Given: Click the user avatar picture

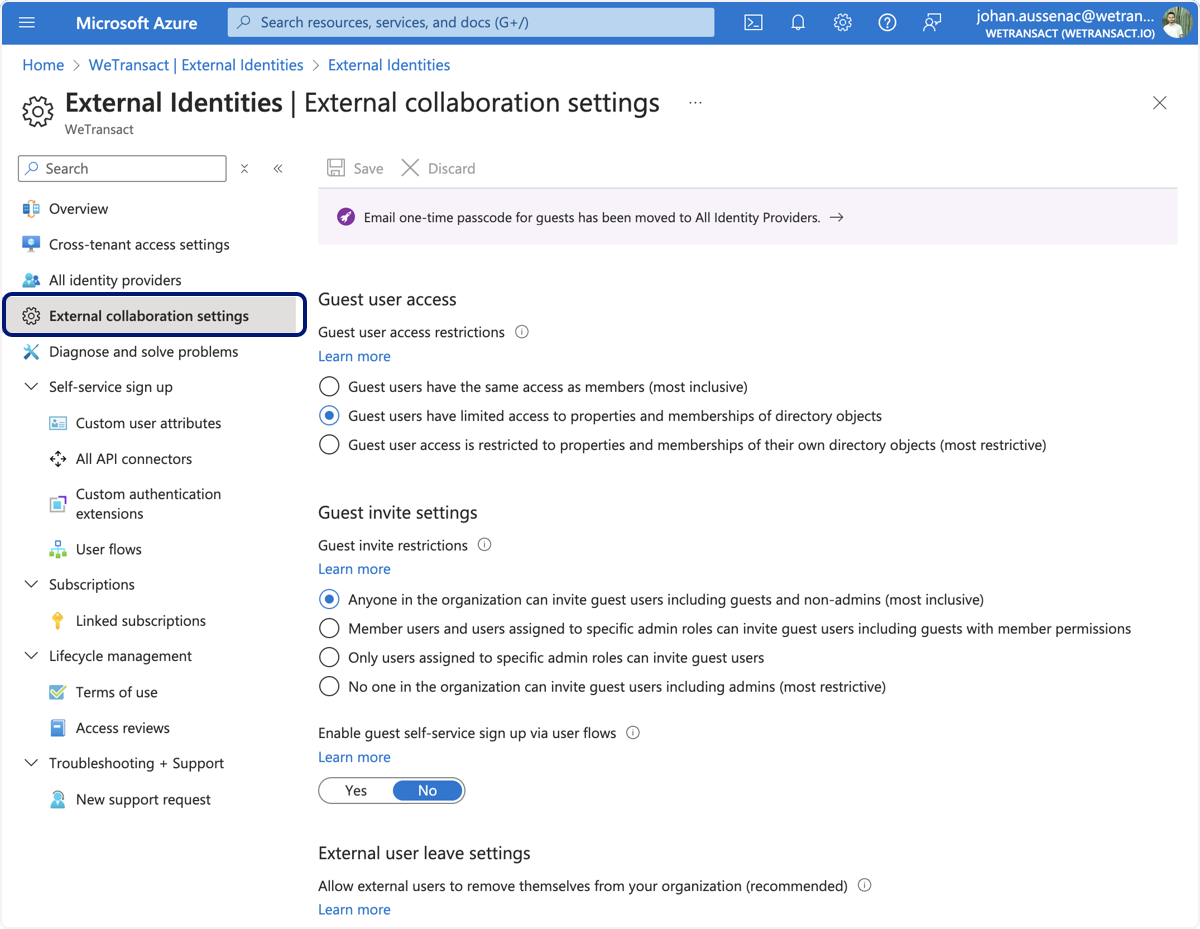Looking at the screenshot, I should [1177, 22].
